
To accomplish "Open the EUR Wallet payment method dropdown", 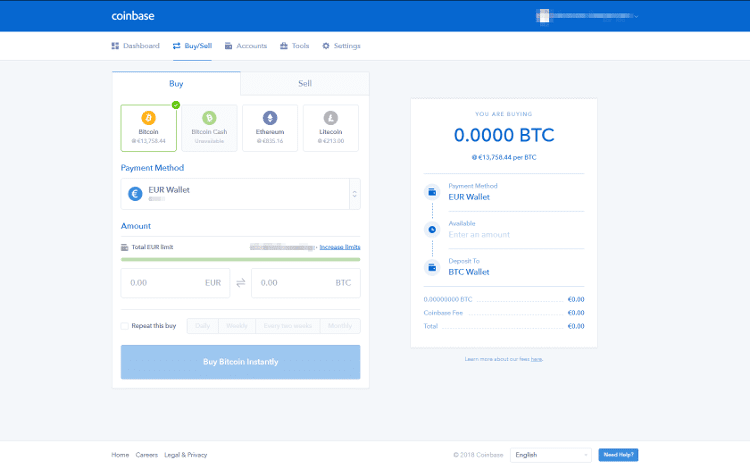I will [x=241, y=194].
